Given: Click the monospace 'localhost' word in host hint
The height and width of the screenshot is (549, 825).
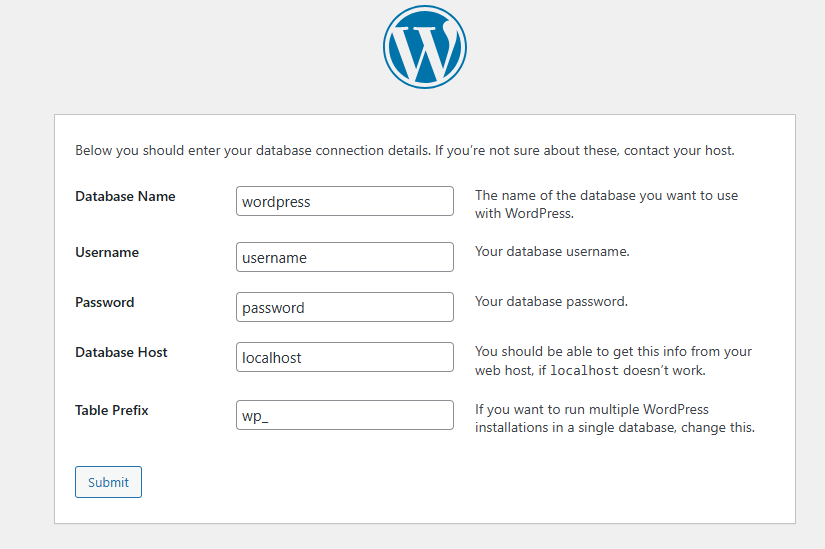Looking at the screenshot, I should (x=584, y=371).
